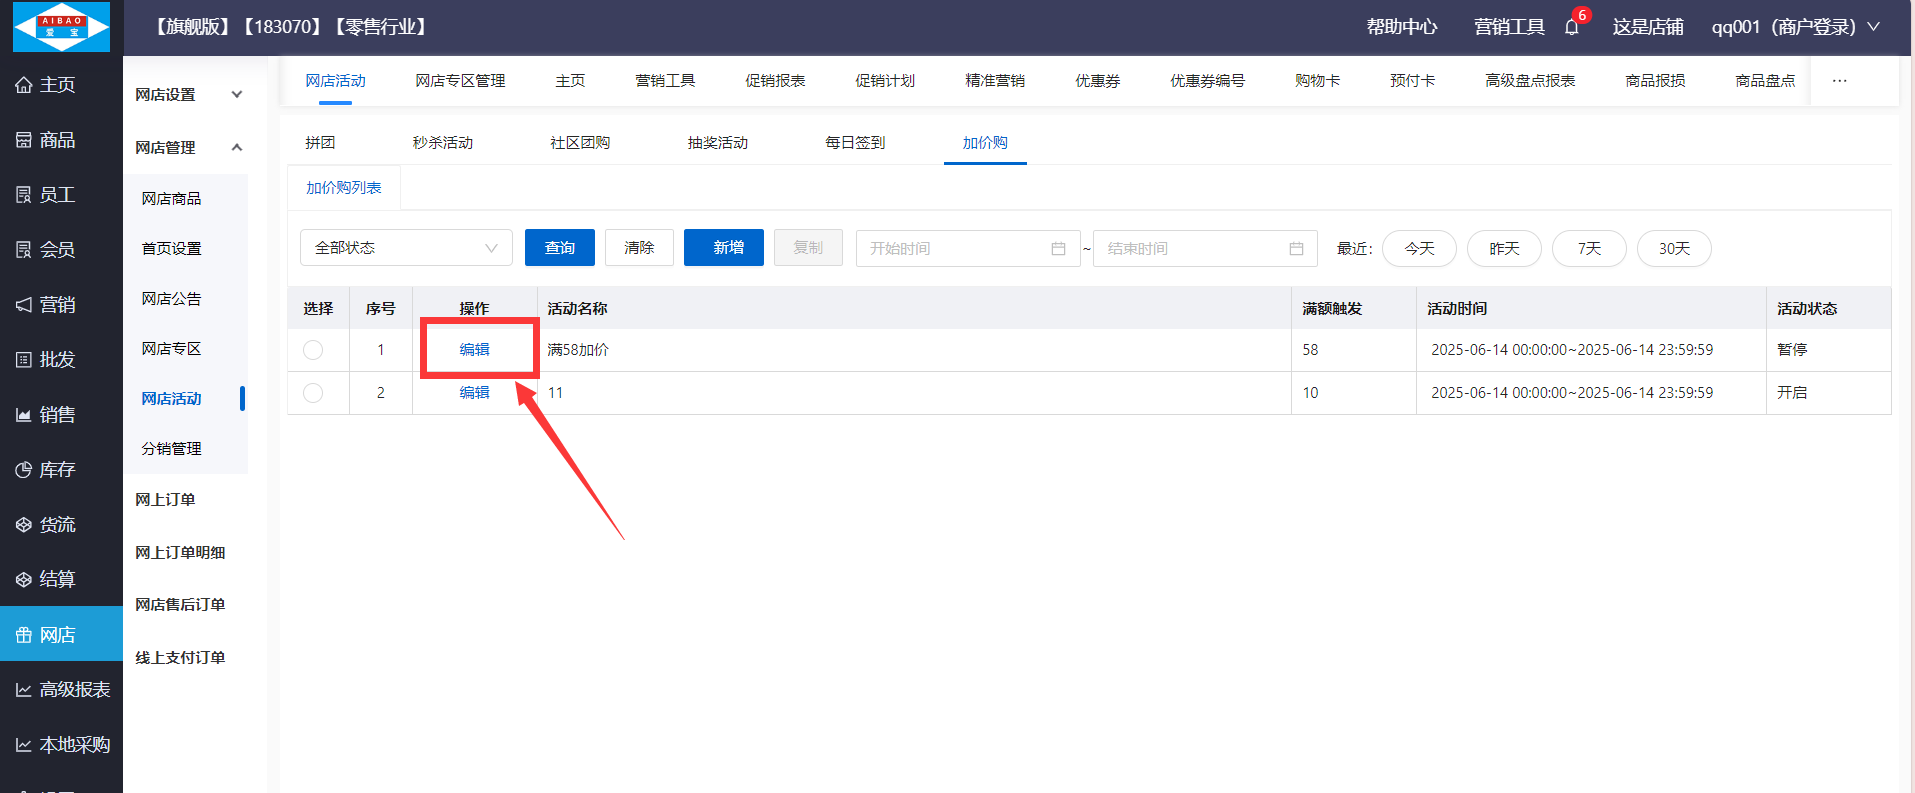This screenshot has width=1915, height=793.
Task: Go to 会员 members sidebar section
Action: pyautogui.click(x=46, y=250)
